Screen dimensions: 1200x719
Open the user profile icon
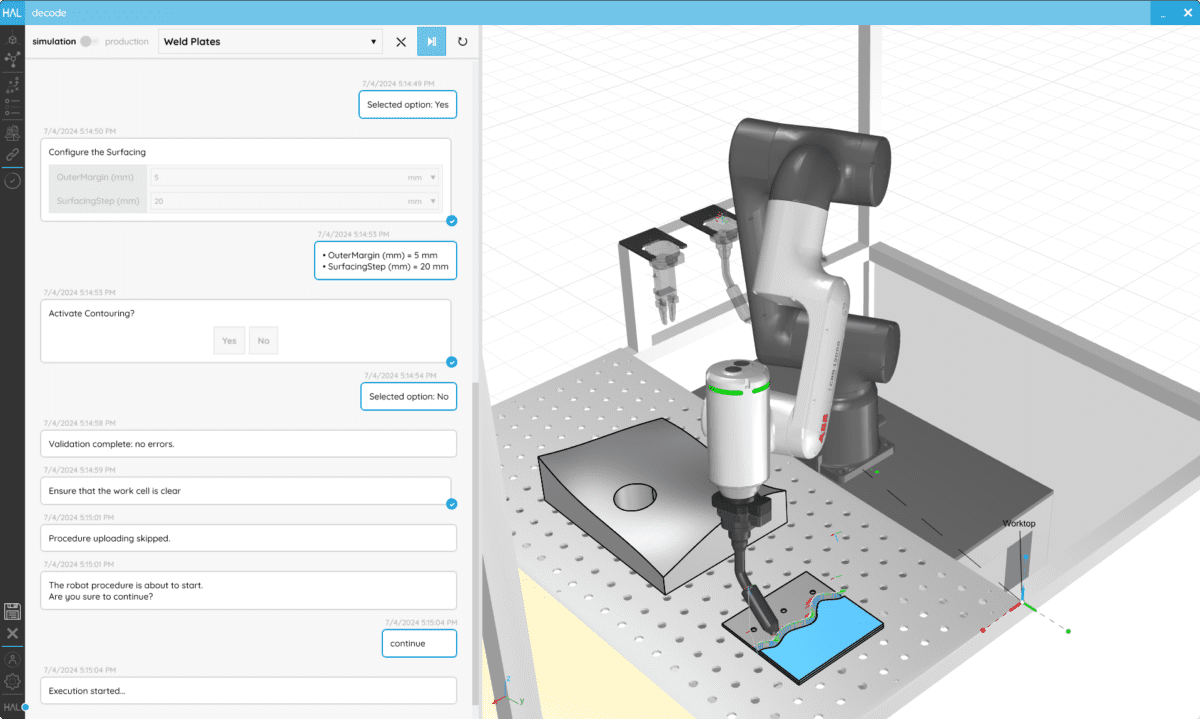(12, 659)
